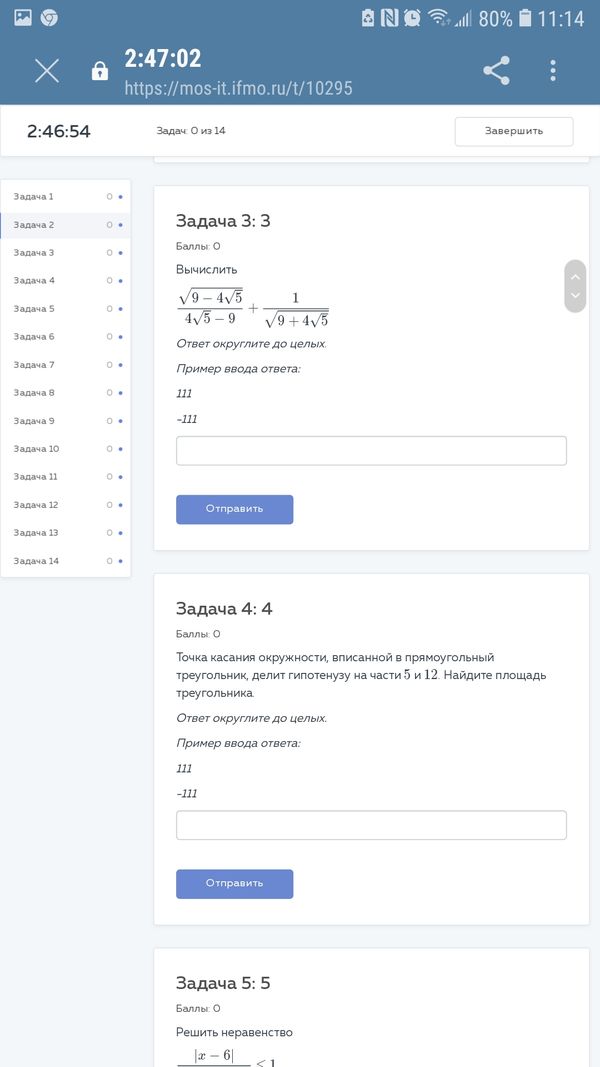Submit answer for Задача 4 with Отправить
The width and height of the screenshot is (600, 1067).
coord(234,884)
